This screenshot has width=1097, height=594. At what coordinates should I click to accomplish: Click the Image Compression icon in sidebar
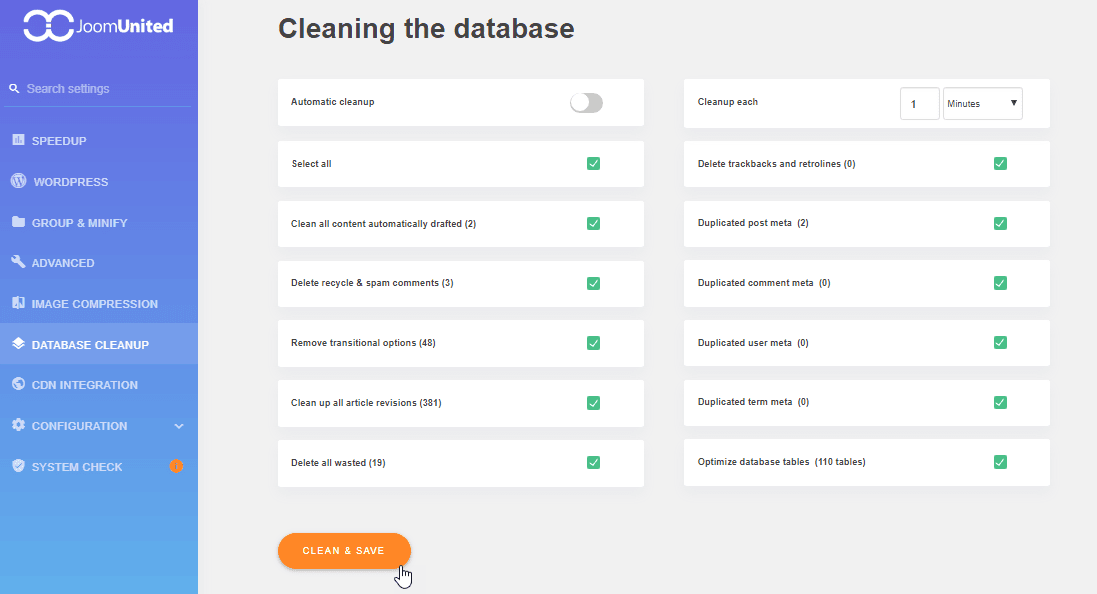pyautogui.click(x=18, y=303)
